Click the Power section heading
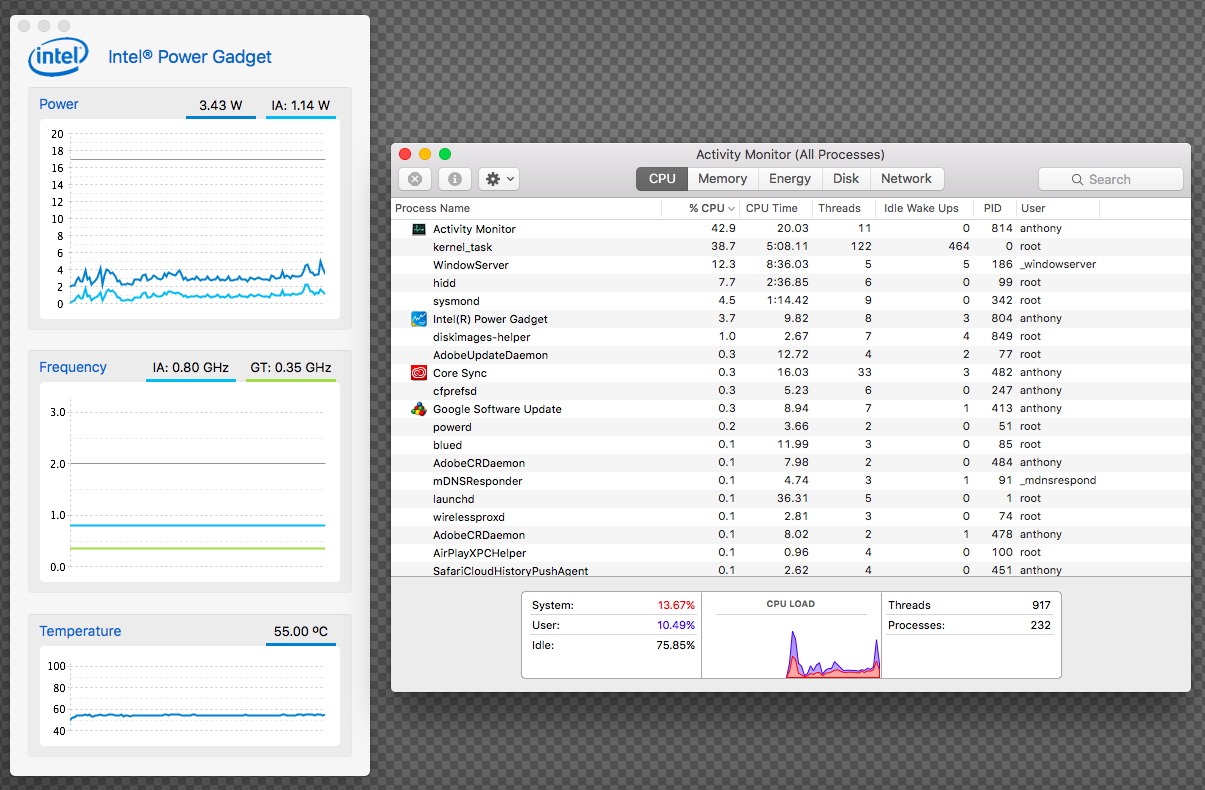The height and width of the screenshot is (790, 1205). pyautogui.click(x=59, y=104)
